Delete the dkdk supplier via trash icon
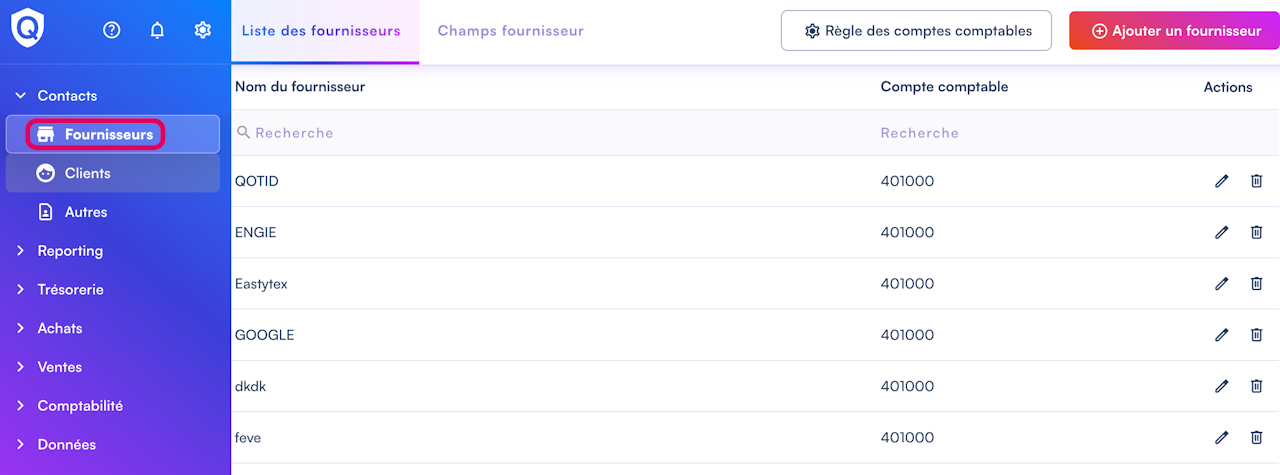The image size is (1280, 475). click(x=1257, y=386)
